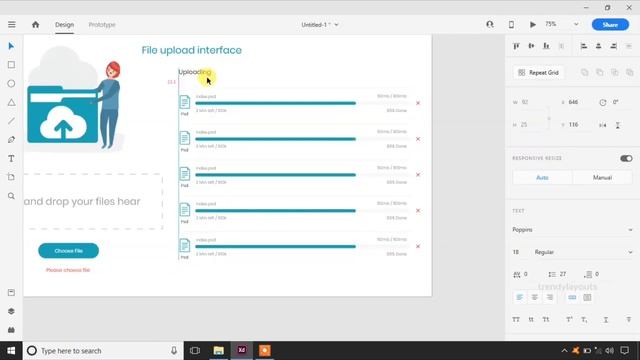
Task: Align selection to the right
Action: 613,46
